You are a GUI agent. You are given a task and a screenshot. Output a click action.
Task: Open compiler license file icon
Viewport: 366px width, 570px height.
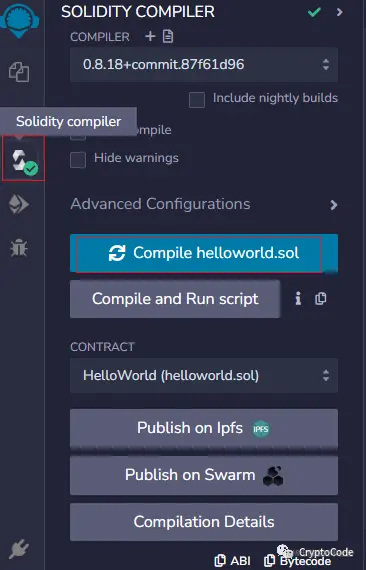(x=168, y=36)
